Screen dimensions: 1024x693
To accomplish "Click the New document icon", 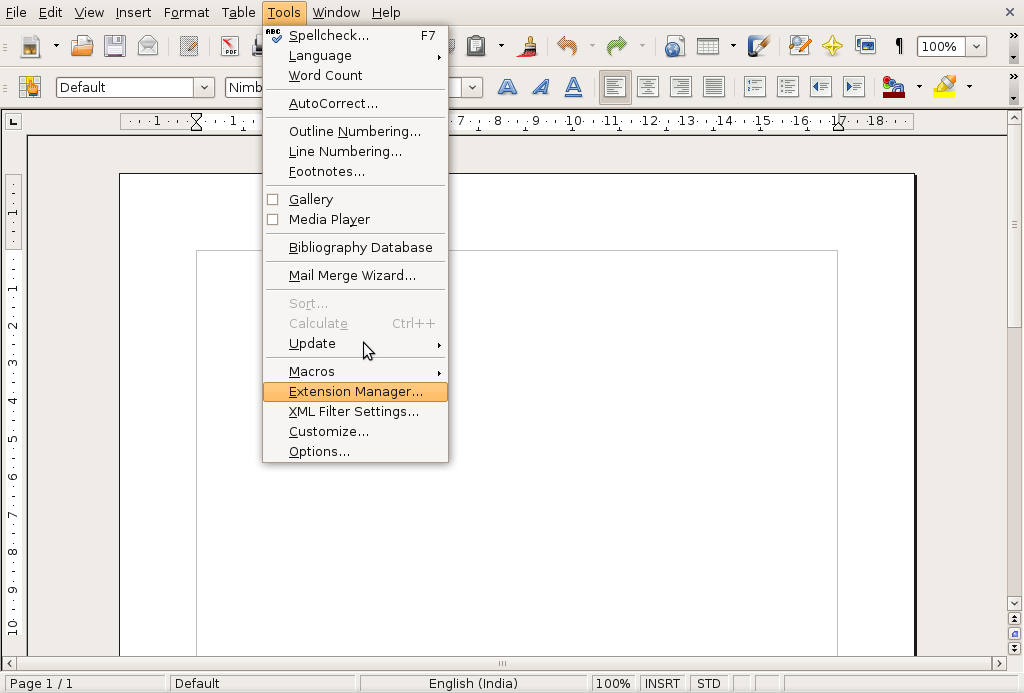I will coord(30,46).
